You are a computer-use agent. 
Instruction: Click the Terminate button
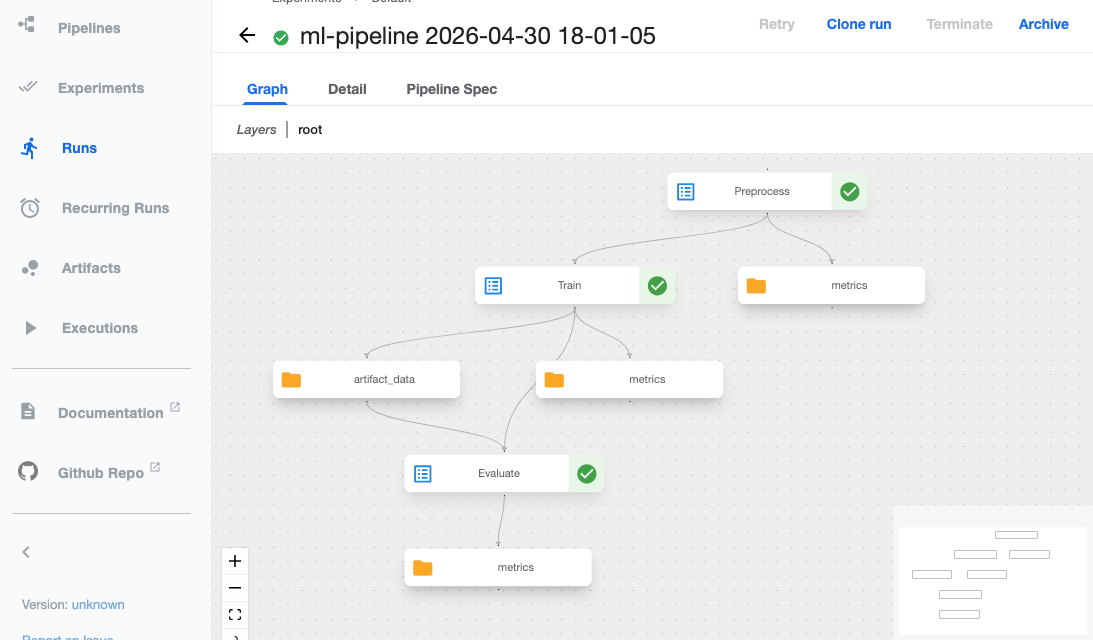pos(959,24)
